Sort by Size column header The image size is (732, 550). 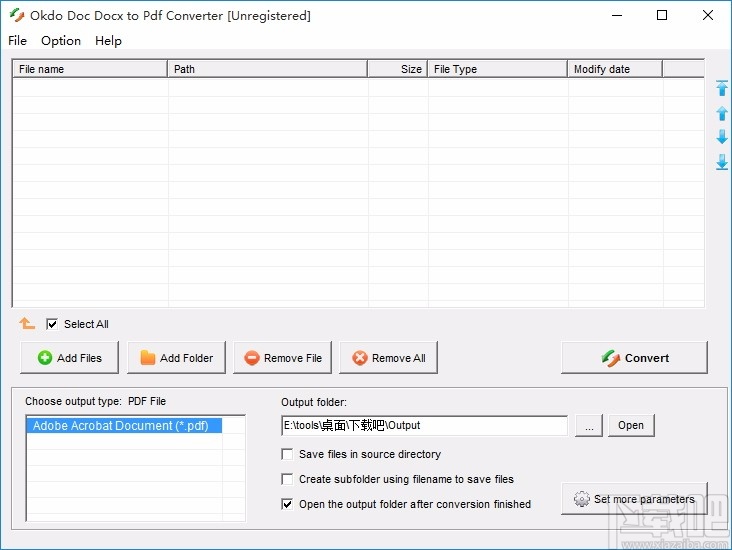pos(397,69)
